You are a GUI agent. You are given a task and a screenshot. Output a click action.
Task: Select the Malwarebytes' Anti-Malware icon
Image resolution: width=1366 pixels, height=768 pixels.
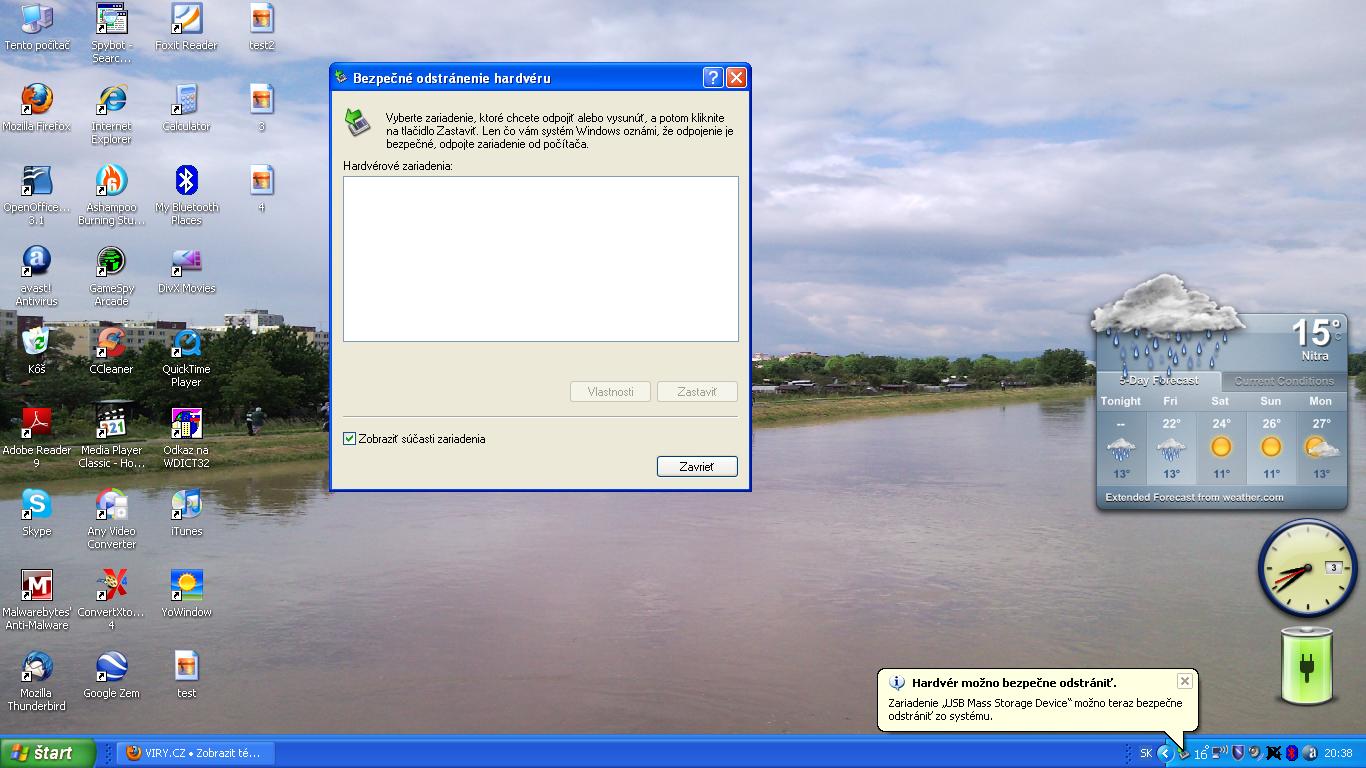click(x=37, y=586)
